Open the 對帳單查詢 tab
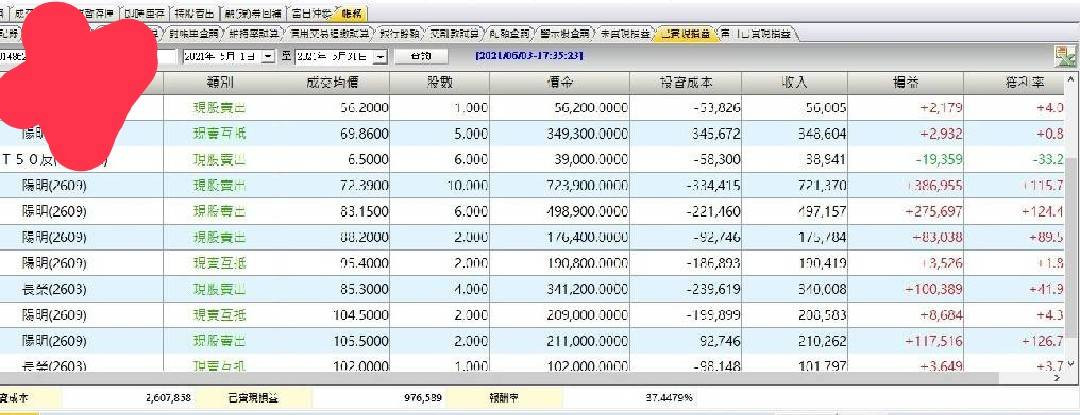The image size is (1080, 415). click(195, 33)
